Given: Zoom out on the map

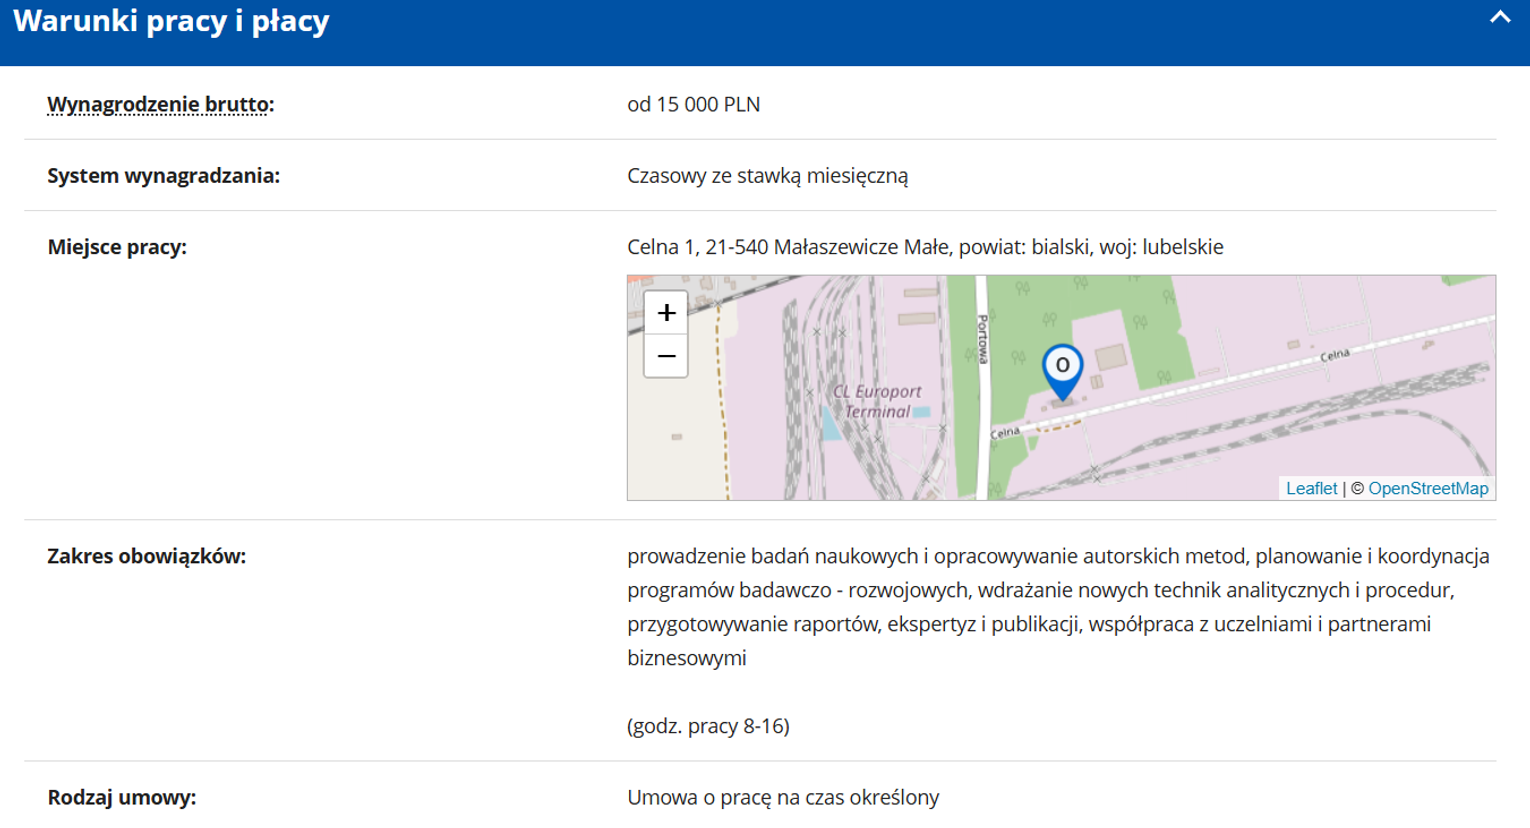Looking at the screenshot, I should (x=666, y=357).
